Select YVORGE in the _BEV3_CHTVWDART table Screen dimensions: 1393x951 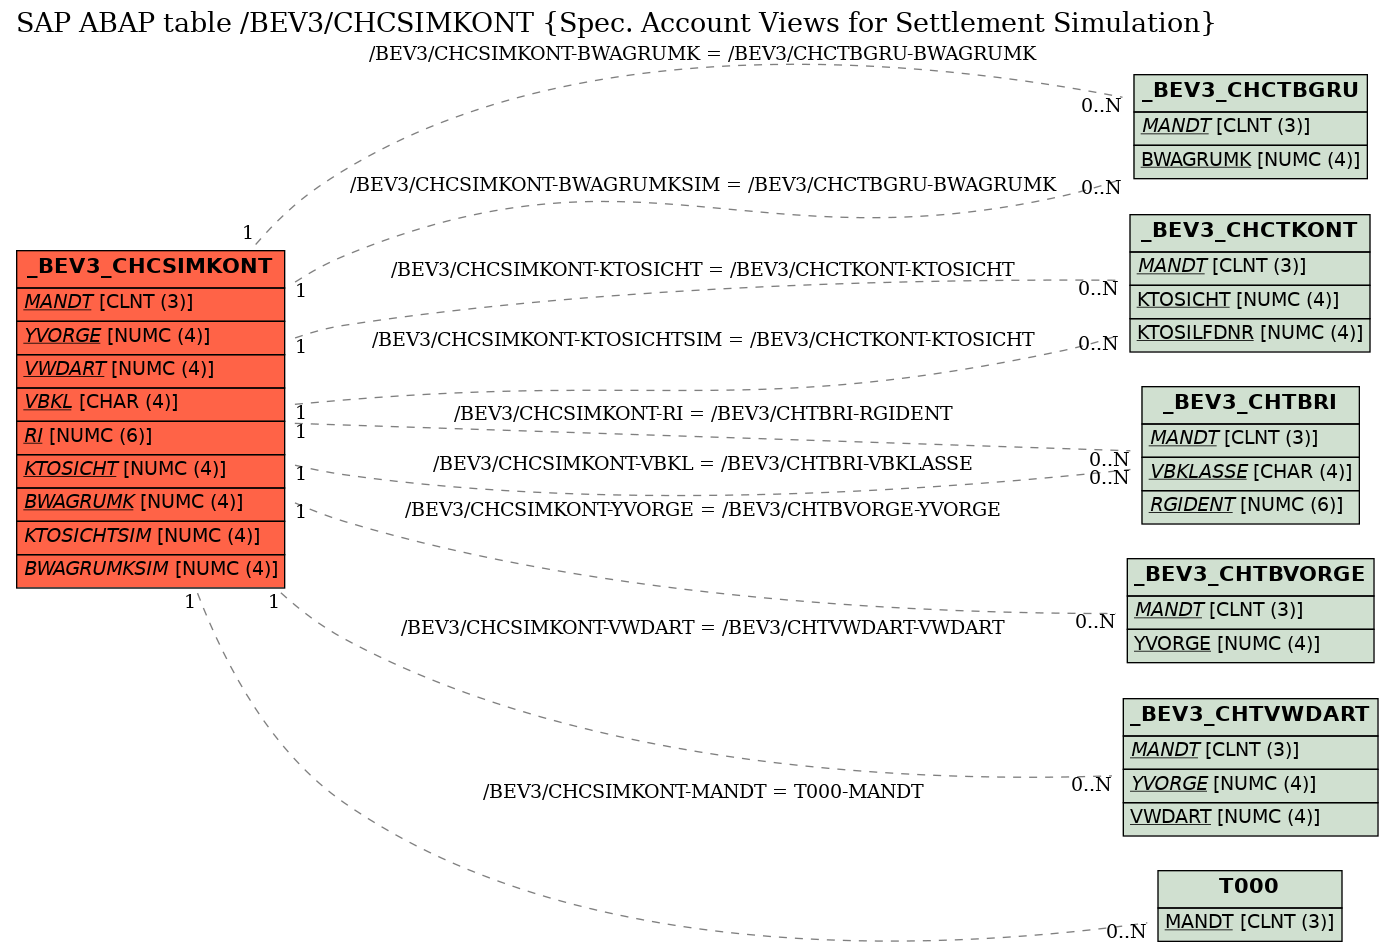pyautogui.click(x=1250, y=784)
